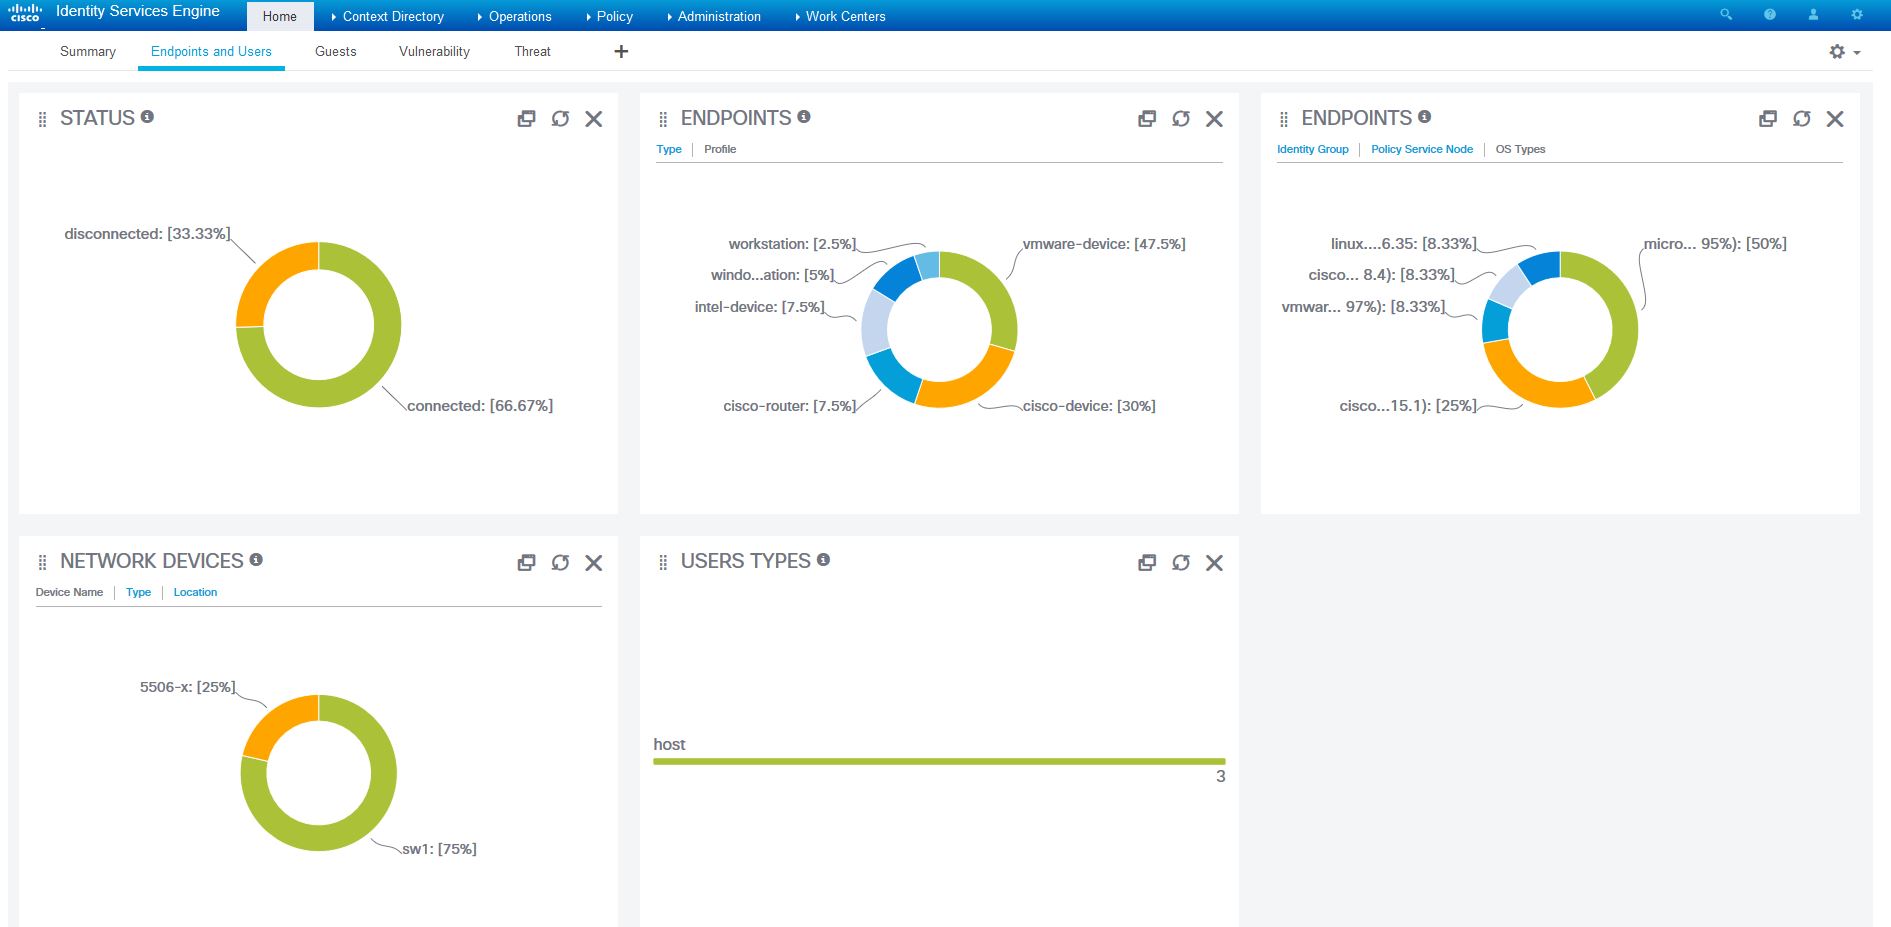Screen dimensions: 1891x927
Task: Open dashboard settings gear dropdown
Action: [1844, 52]
